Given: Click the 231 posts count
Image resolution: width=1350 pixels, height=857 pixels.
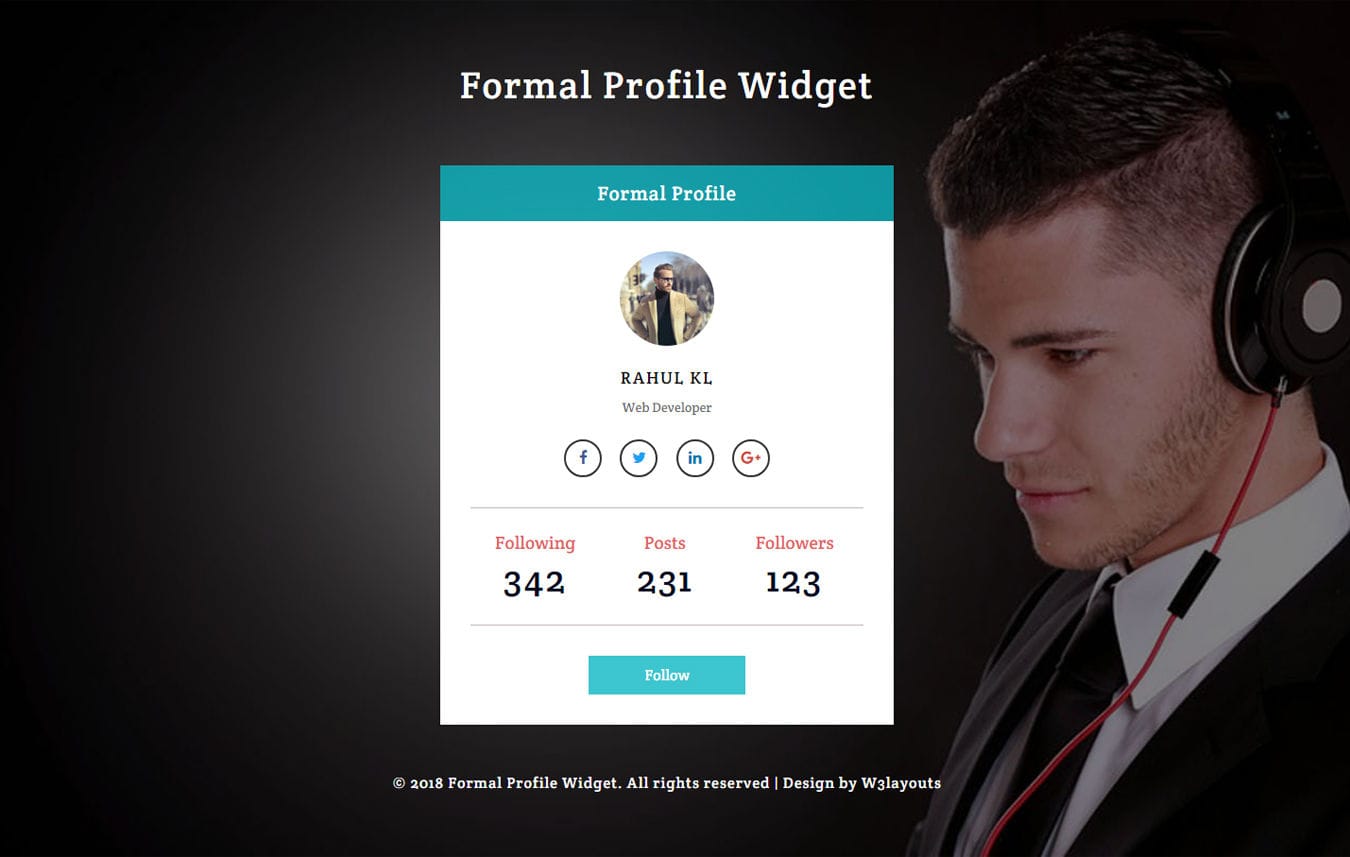Looking at the screenshot, I should (x=665, y=582).
